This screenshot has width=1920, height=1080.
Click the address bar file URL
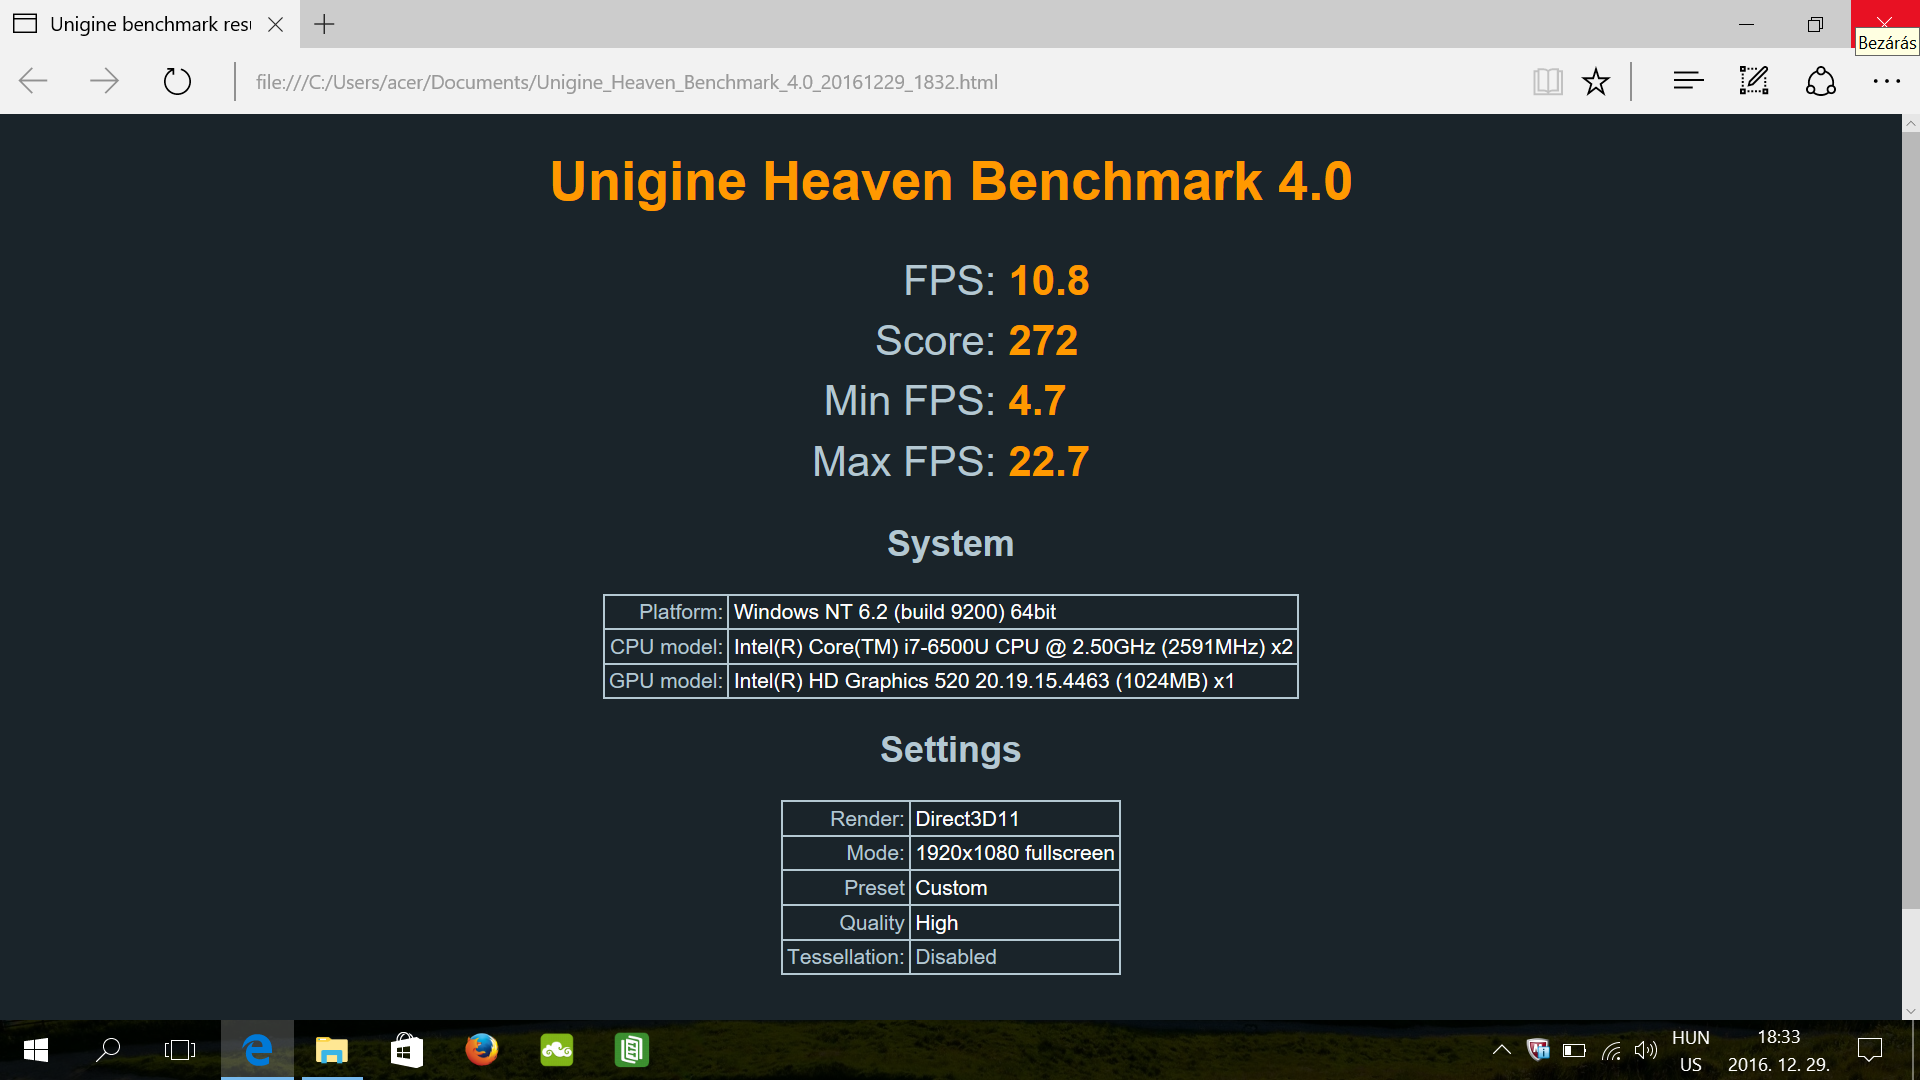[x=626, y=82]
